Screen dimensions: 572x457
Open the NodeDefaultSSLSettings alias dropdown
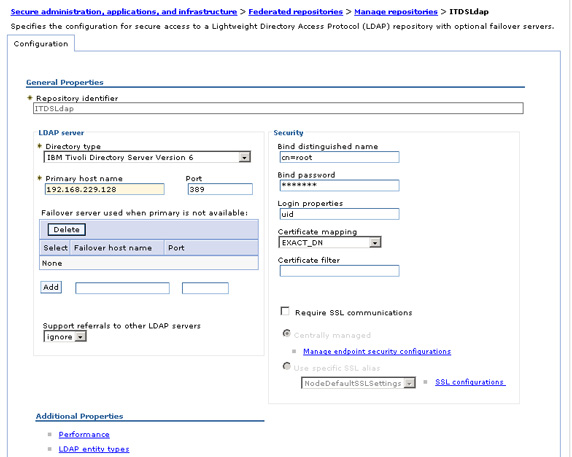tap(358, 383)
